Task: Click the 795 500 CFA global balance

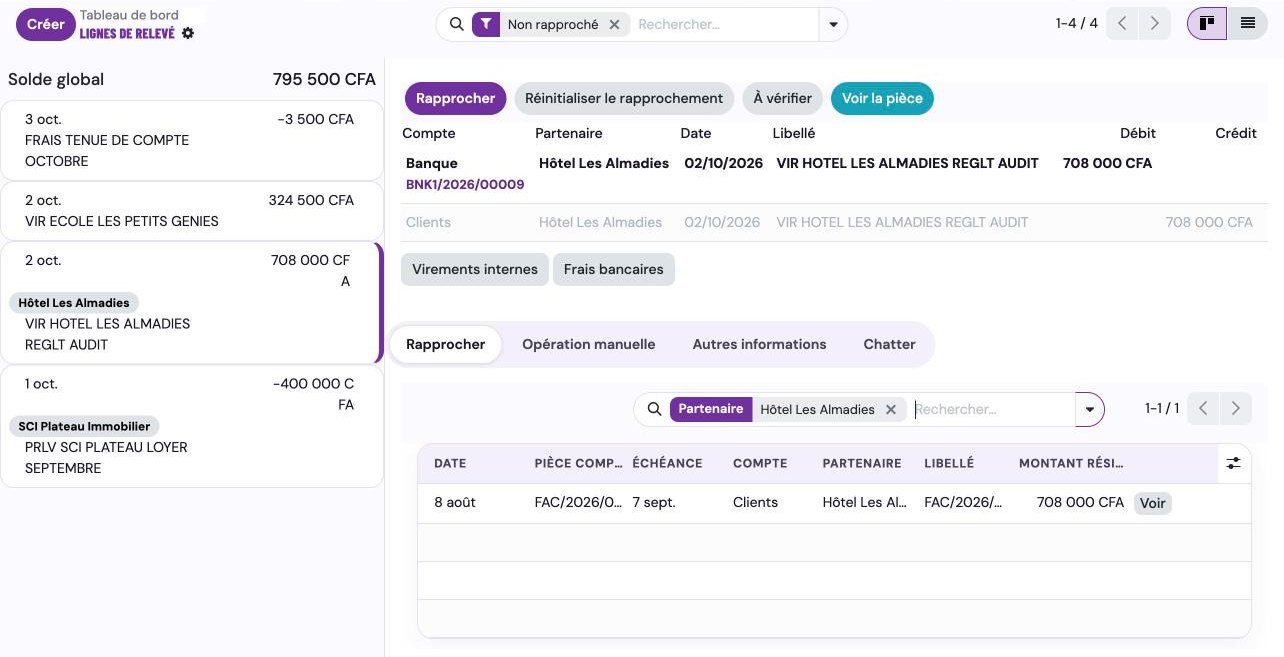Action: point(324,79)
